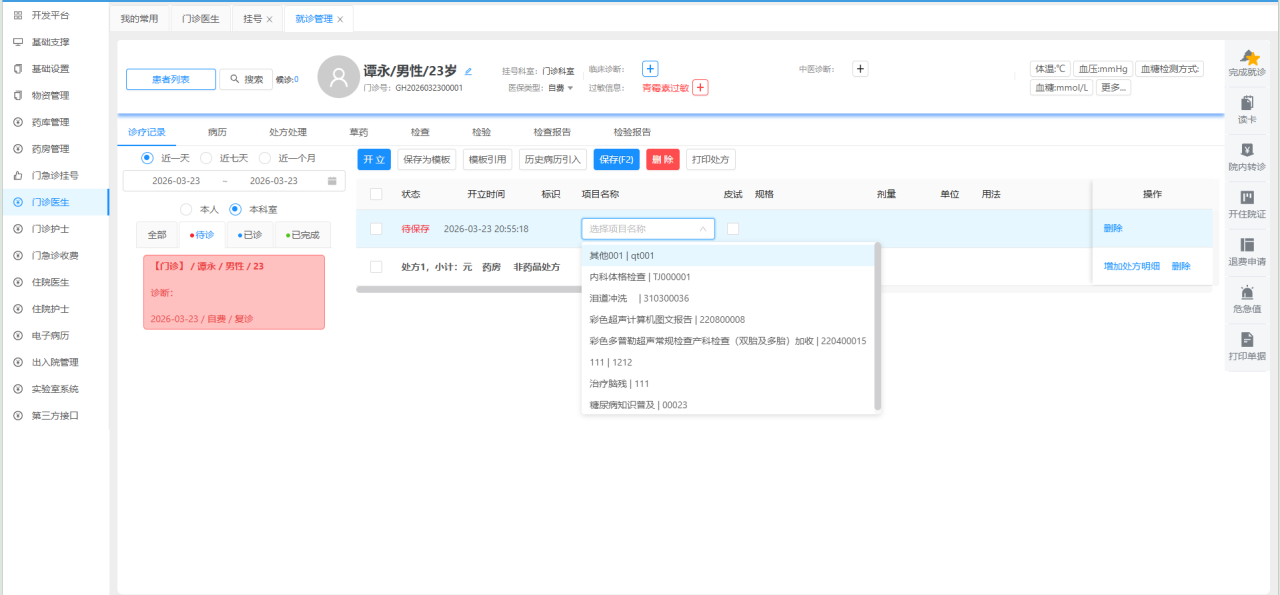Open date range calendar icon
The image size is (1280, 595).
point(332,181)
